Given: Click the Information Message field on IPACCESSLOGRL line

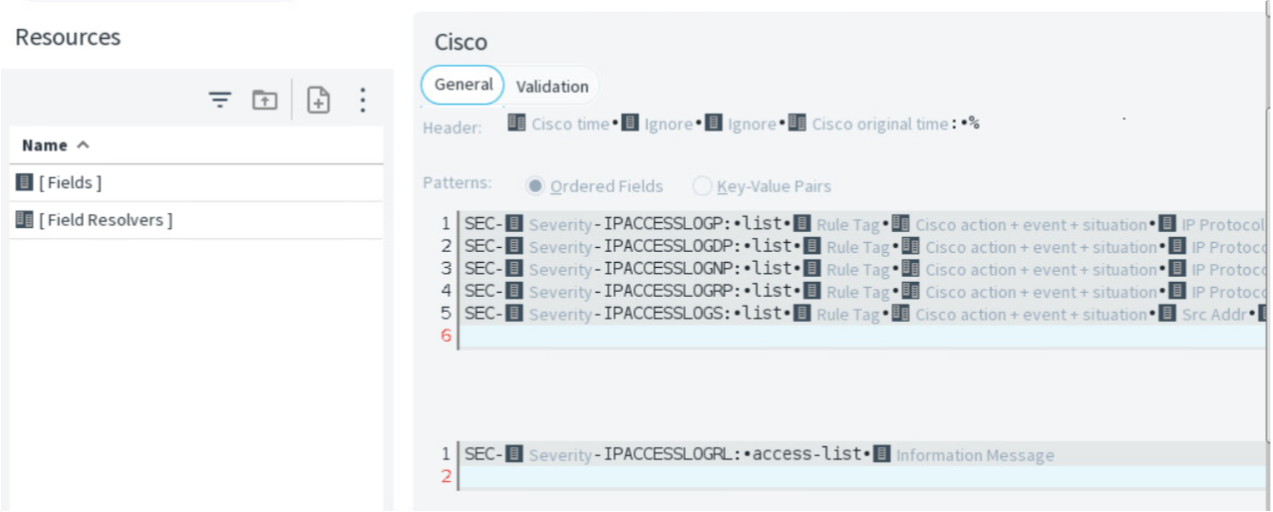Looking at the screenshot, I should coord(974,455).
